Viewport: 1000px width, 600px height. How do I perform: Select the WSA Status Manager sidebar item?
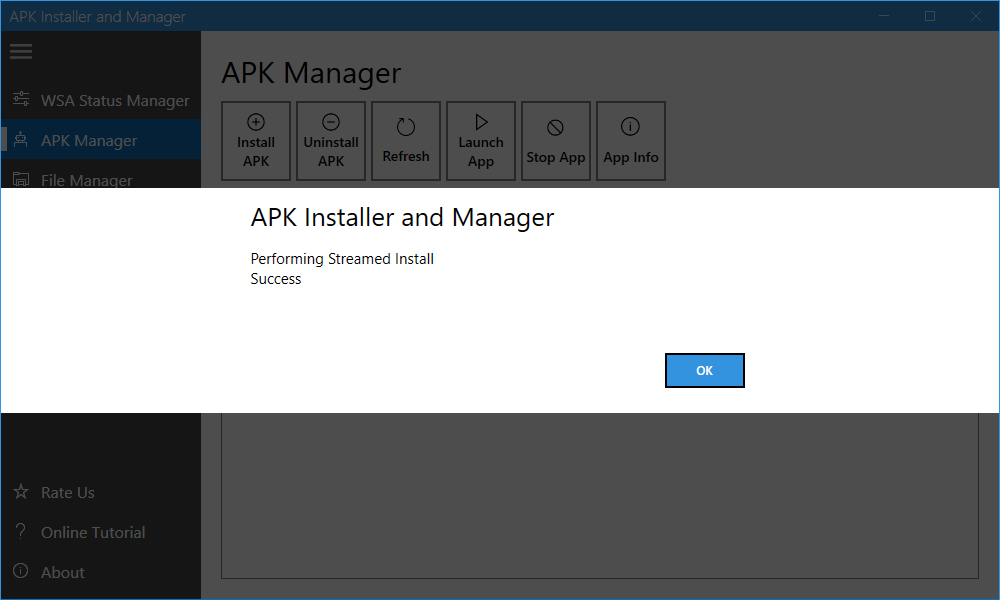point(114,101)
